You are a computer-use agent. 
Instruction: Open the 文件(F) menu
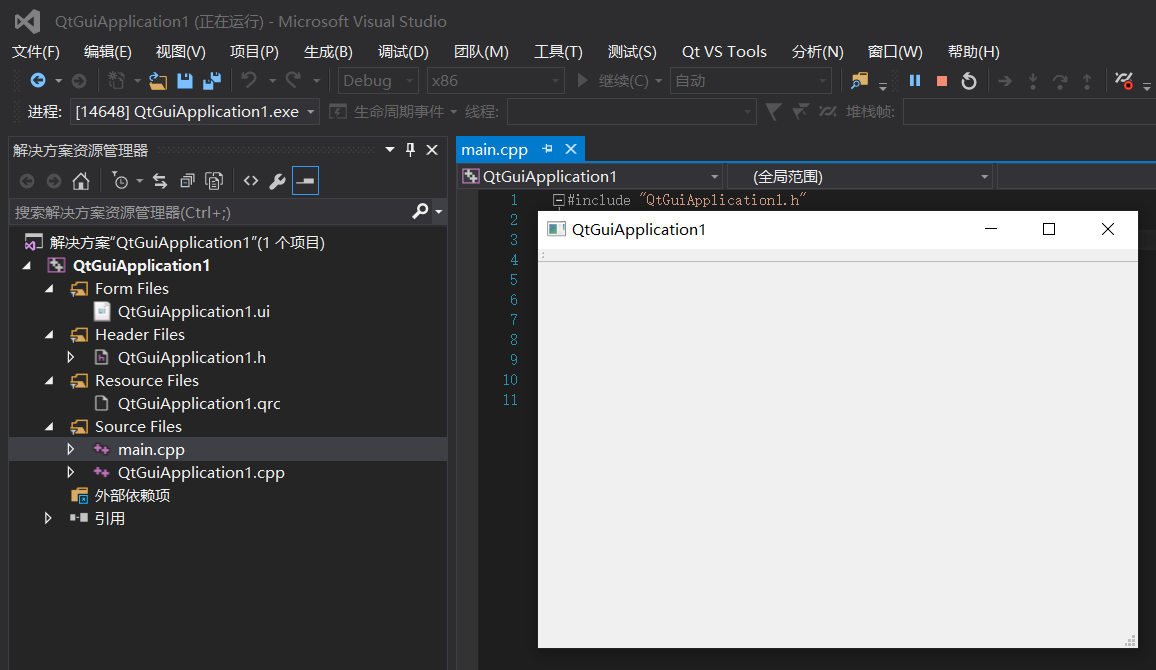point(35,52)
